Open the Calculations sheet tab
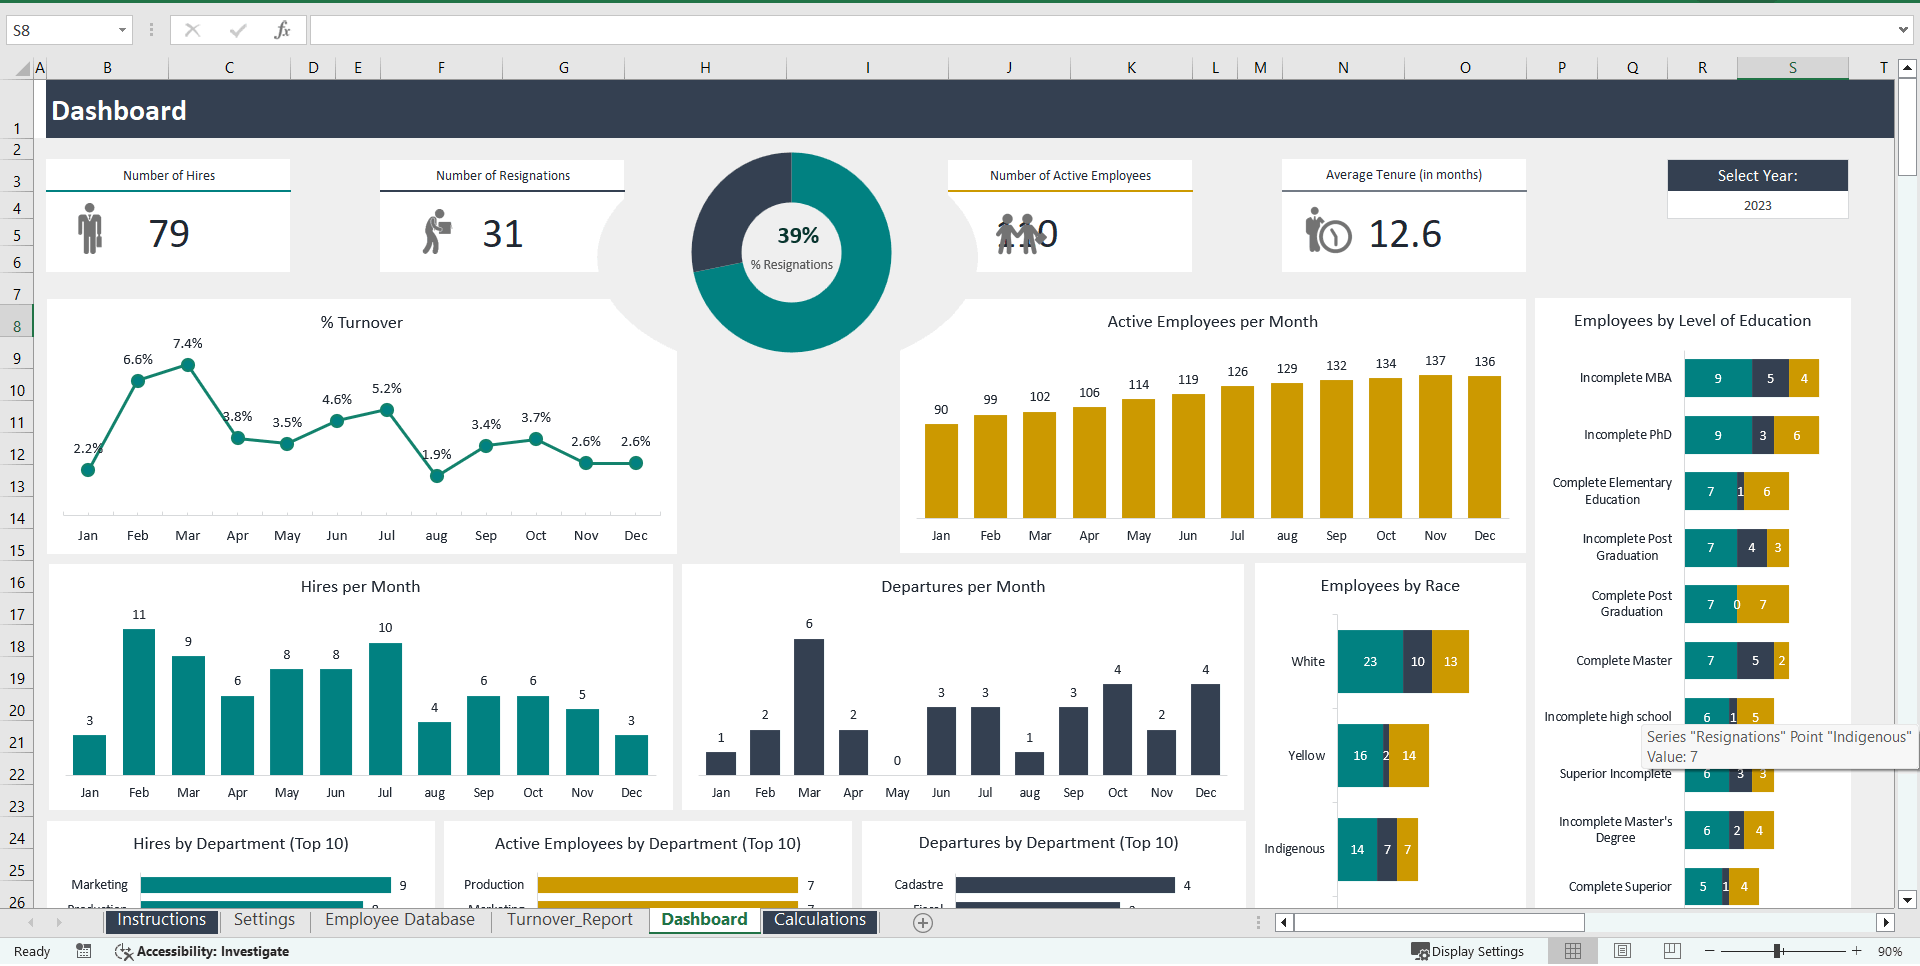This screenshot has height=966, width=1920. 820,920
